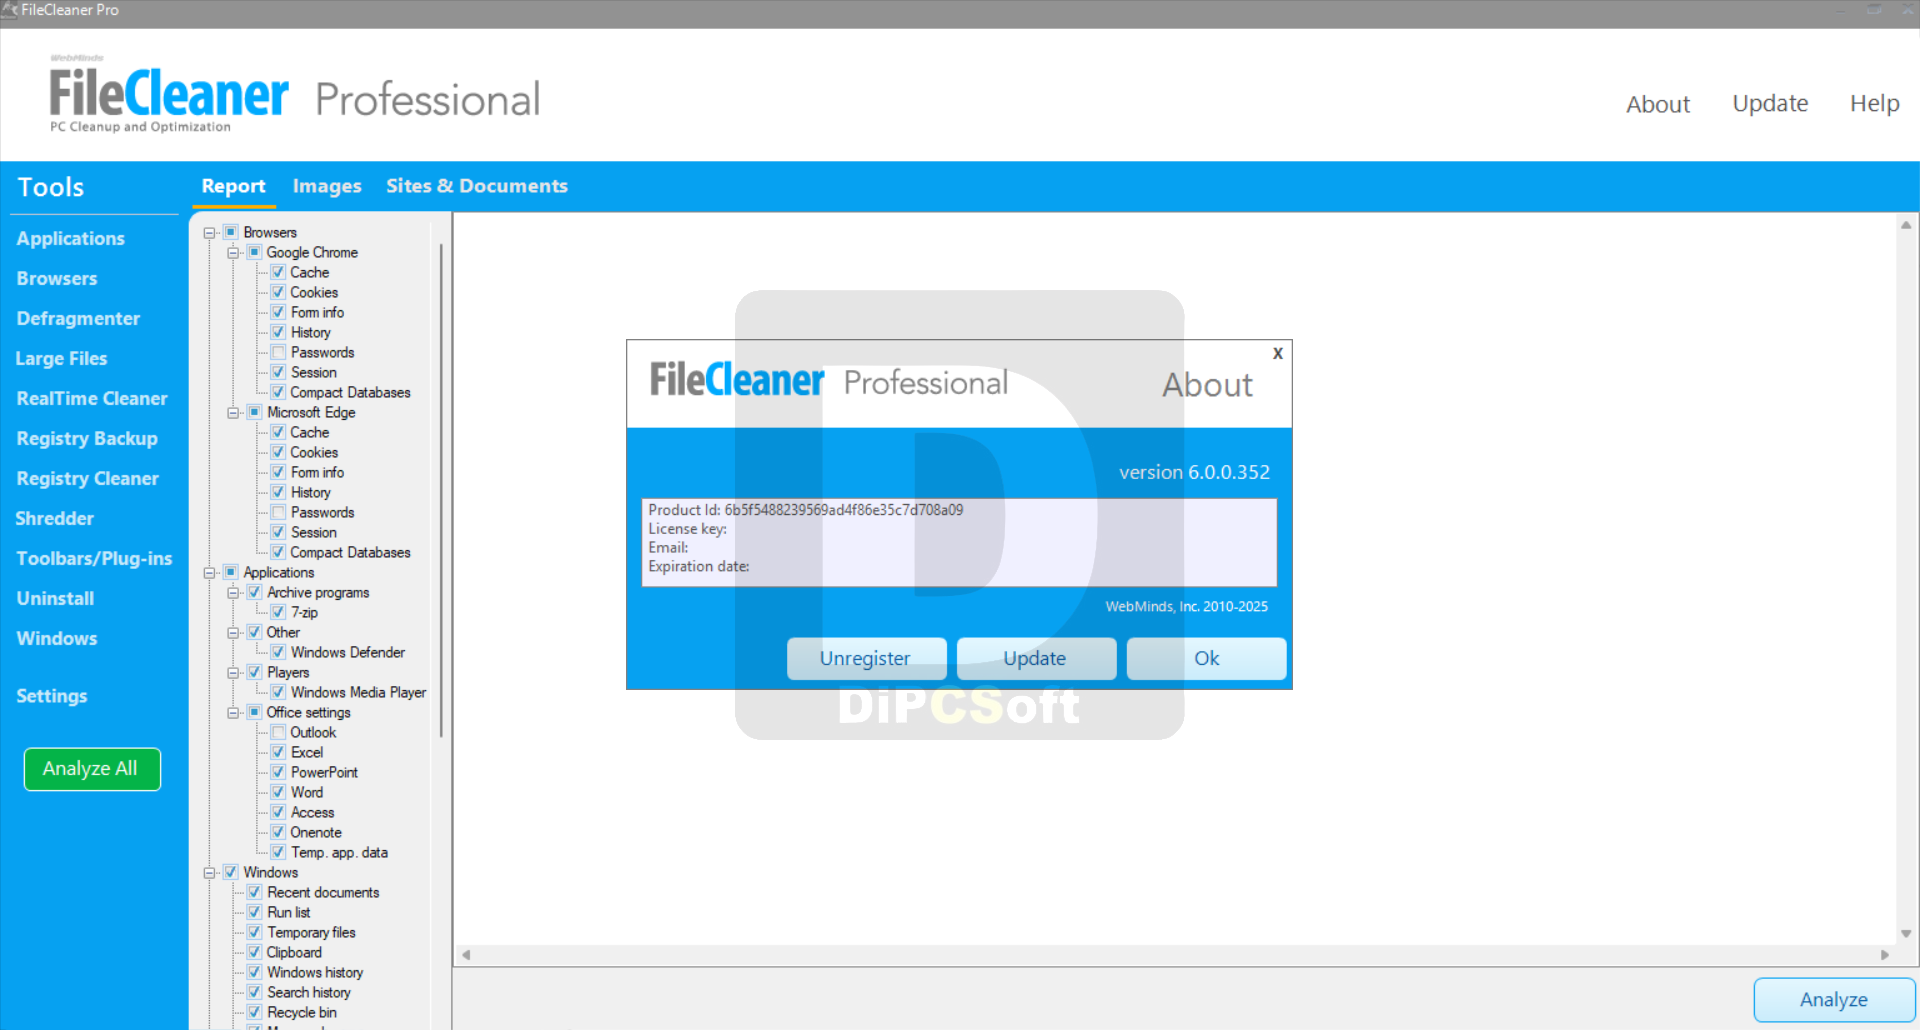Select Recent documents tree item
This screenshot has width=1920, height=1030.
click(x=323, y=893)
